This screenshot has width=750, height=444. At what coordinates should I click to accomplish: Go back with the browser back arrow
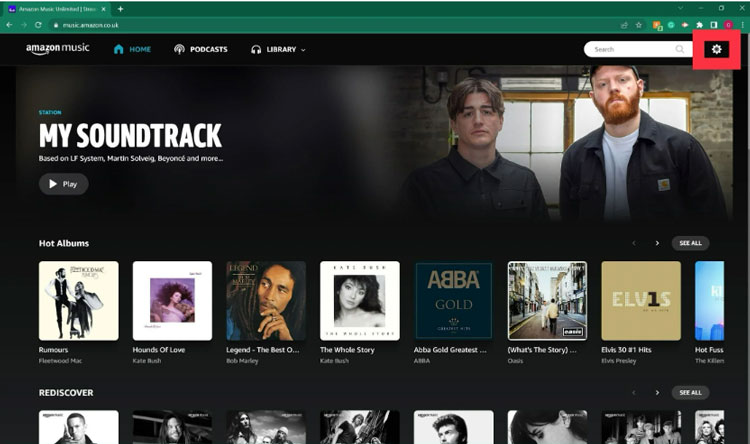(9, 25)
